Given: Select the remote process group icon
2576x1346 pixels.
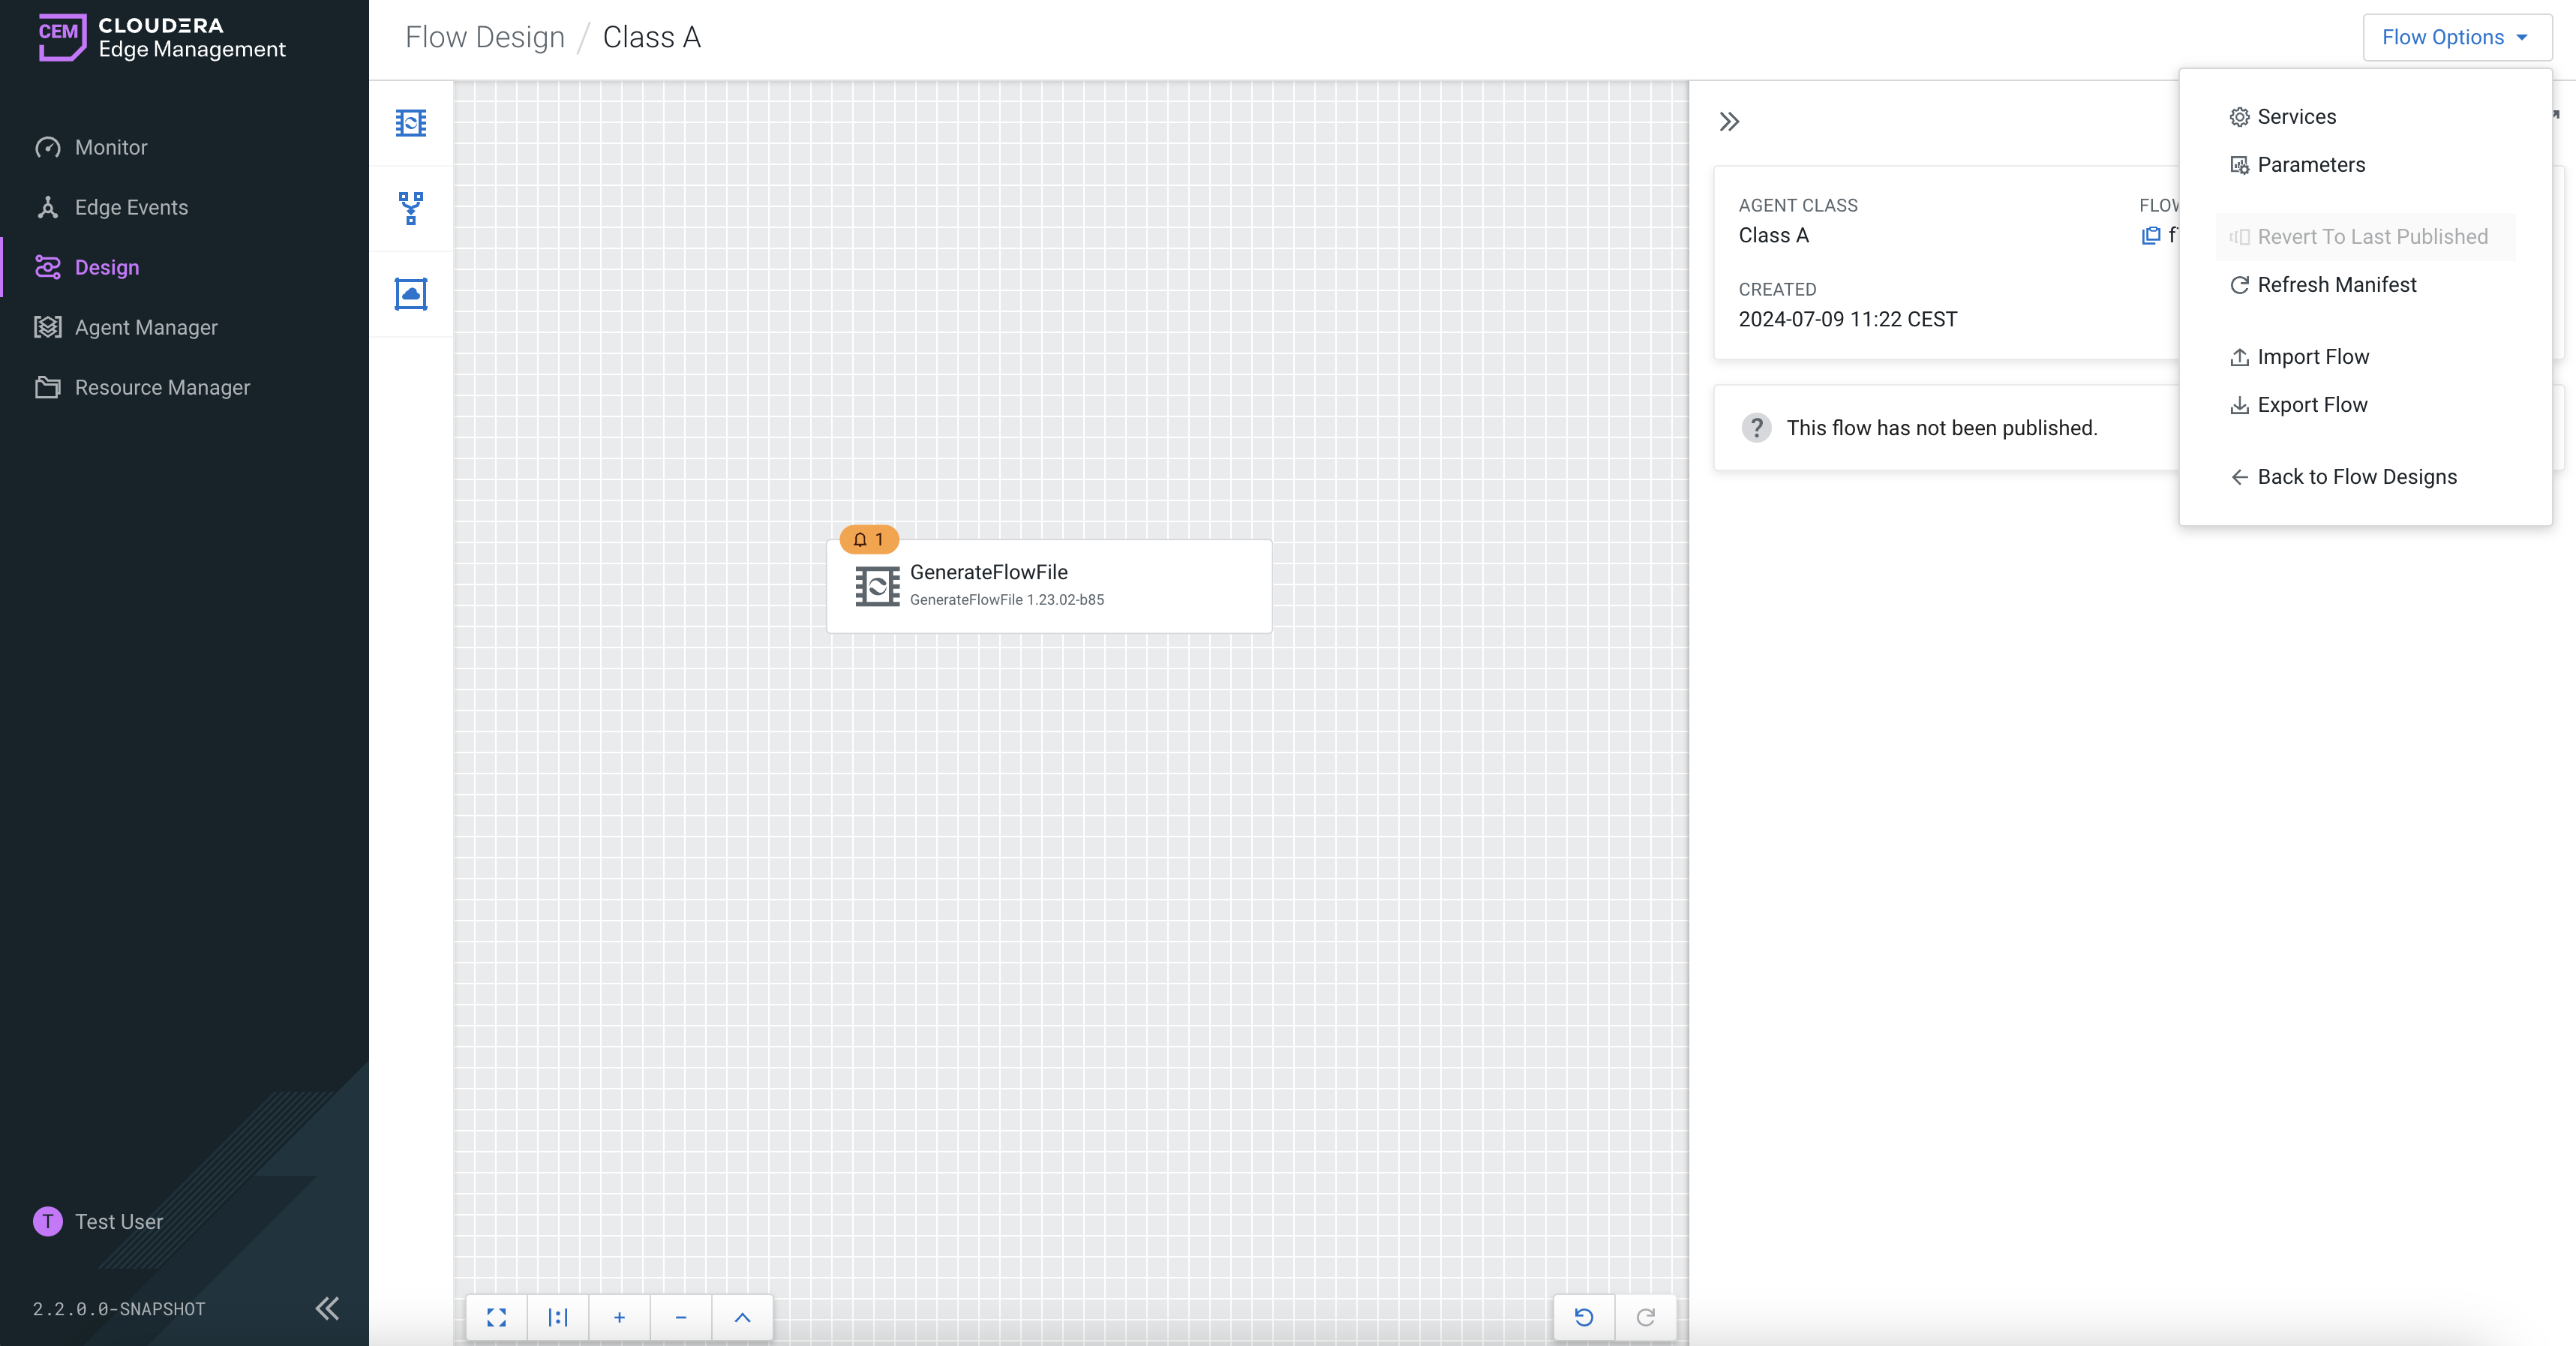Looking at the screenshot, I should 410,294.
